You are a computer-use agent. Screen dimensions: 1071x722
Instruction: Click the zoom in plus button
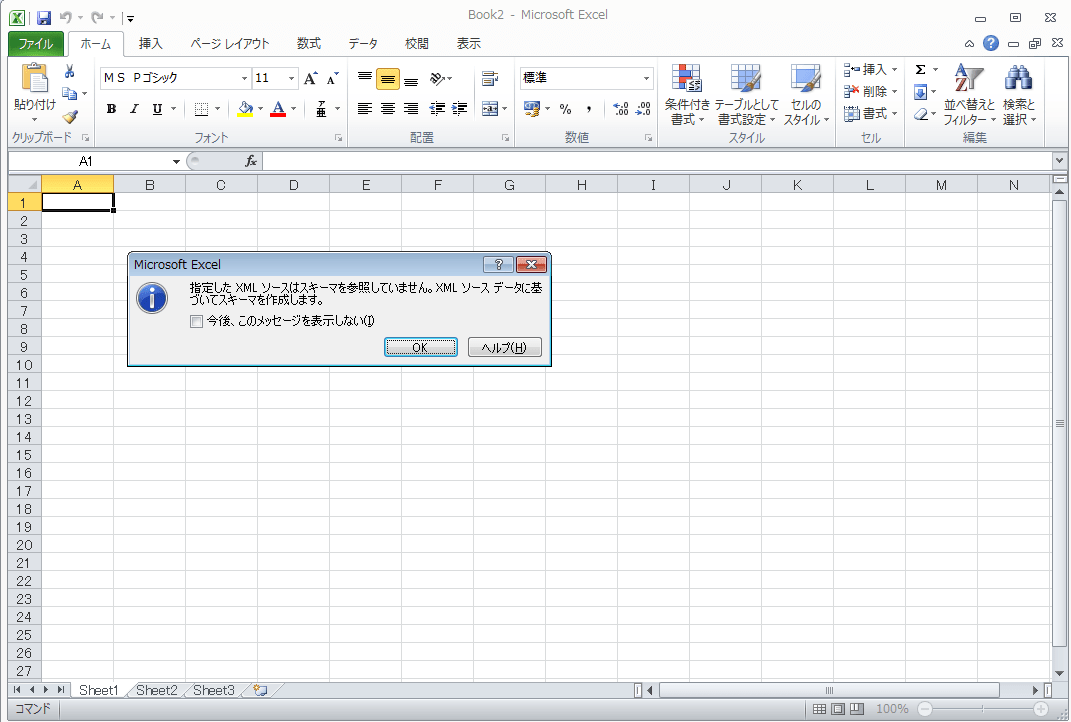[x=1041, y=709]
